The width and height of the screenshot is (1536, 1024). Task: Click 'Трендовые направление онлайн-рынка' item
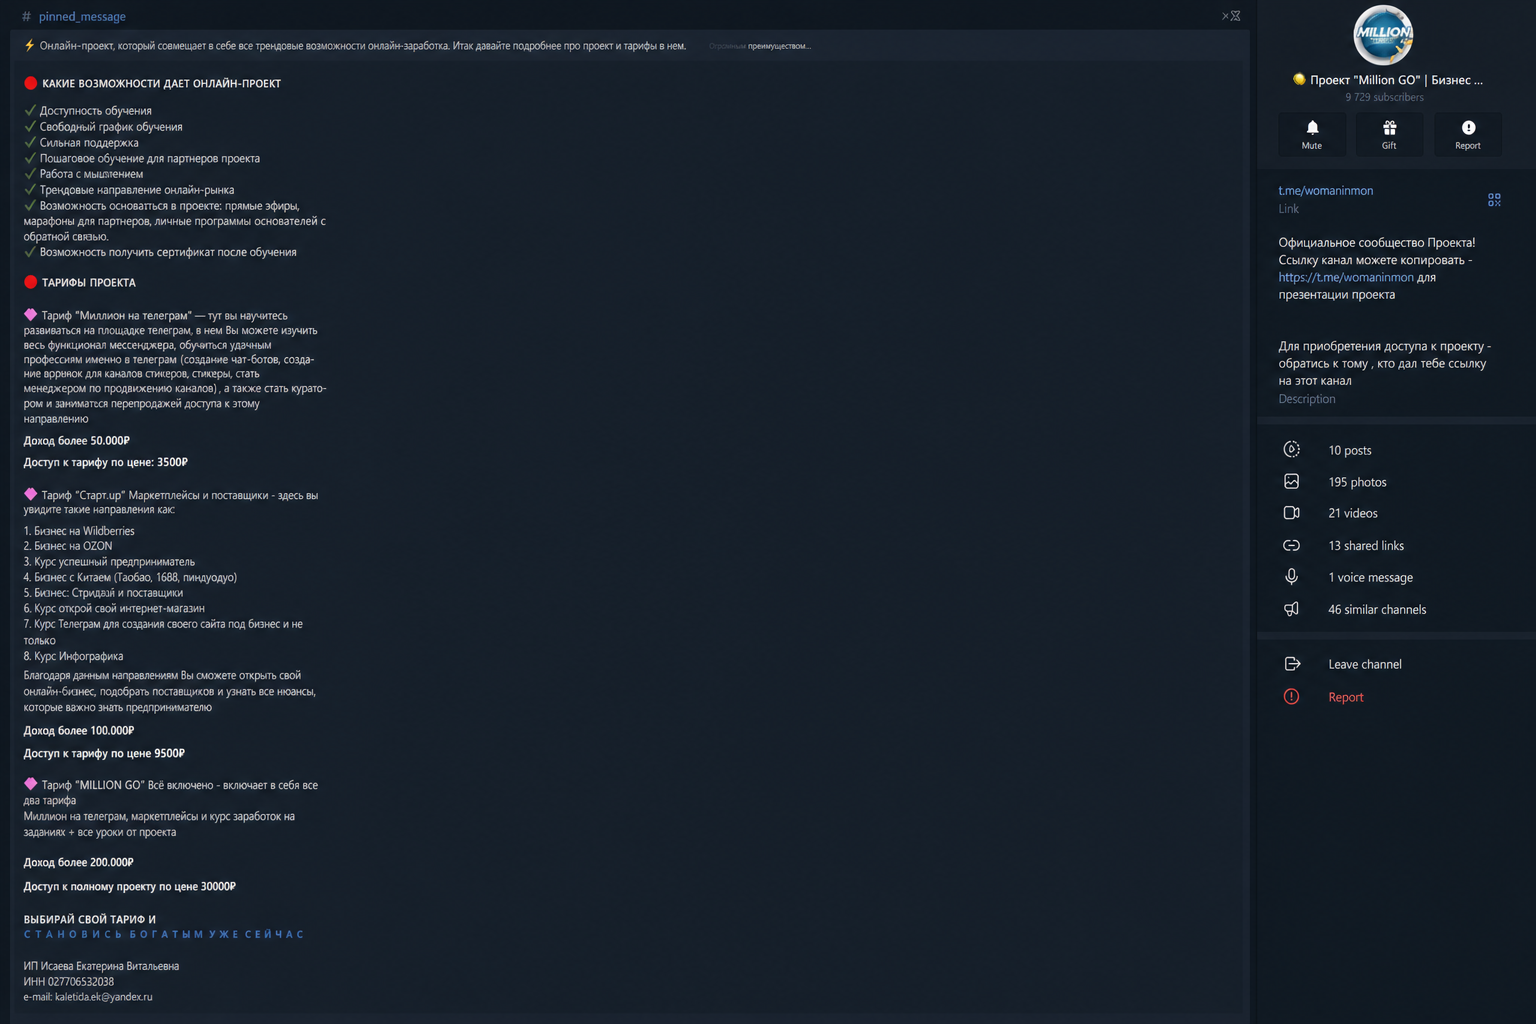[x=137, y=190]
